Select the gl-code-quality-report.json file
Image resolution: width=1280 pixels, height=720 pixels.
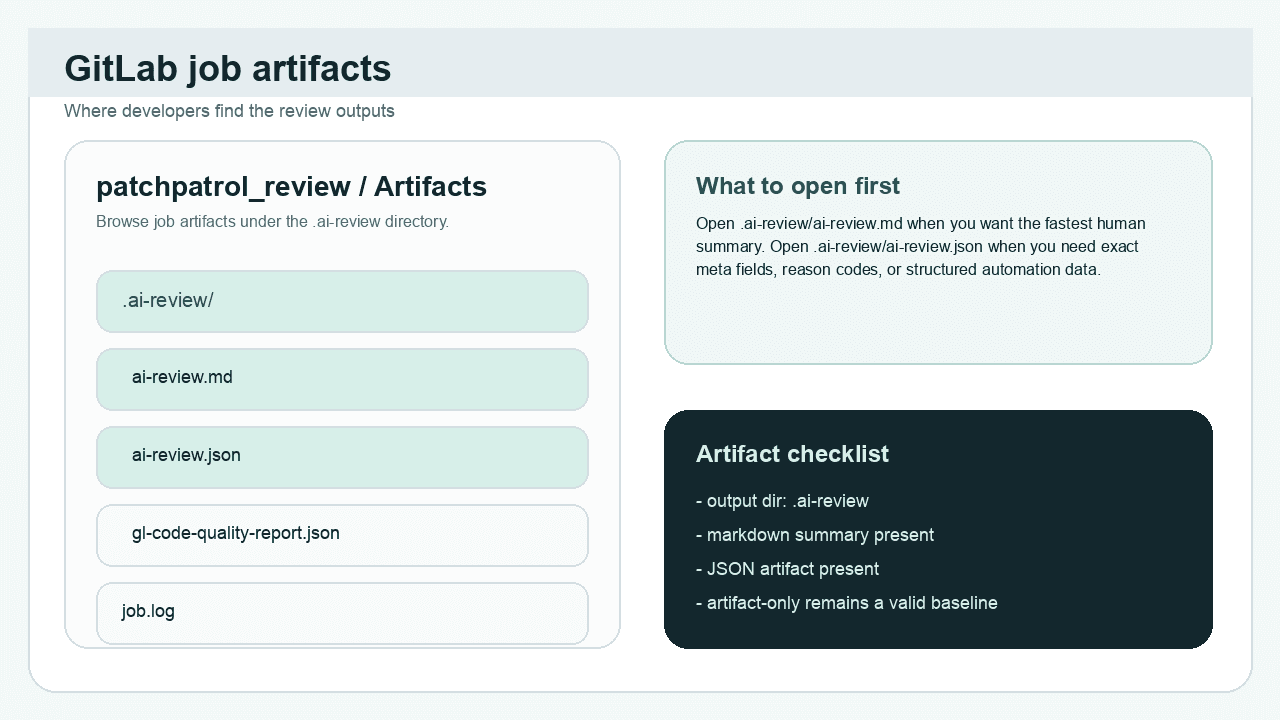click(342, 535)
